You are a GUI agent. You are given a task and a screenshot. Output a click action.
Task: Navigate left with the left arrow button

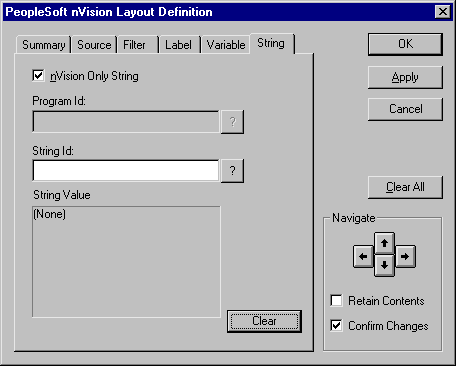pos(363,256)
